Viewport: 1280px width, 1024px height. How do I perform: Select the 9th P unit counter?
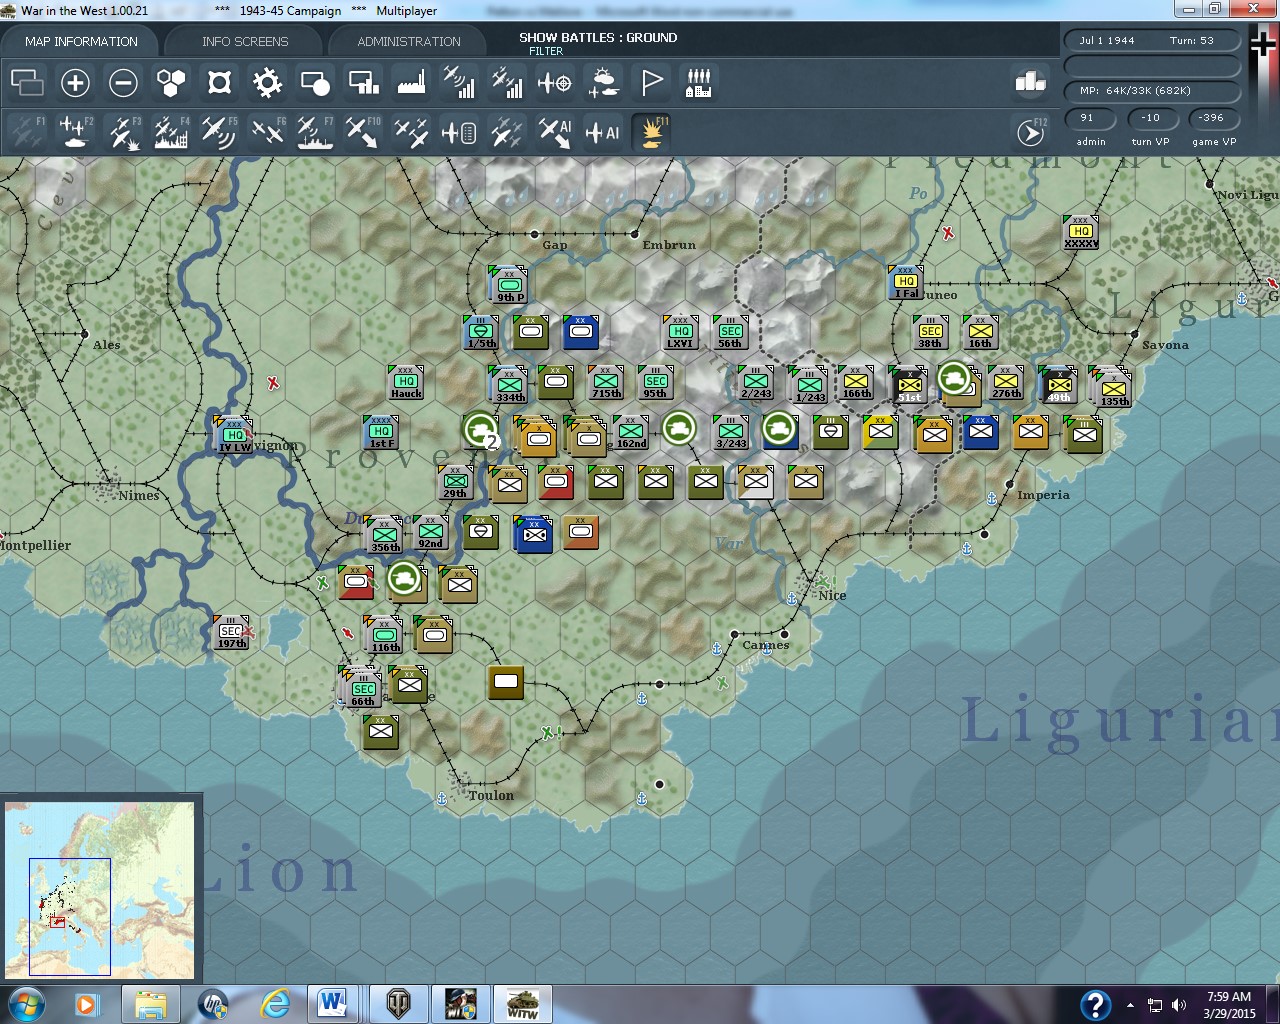[509, 285]
